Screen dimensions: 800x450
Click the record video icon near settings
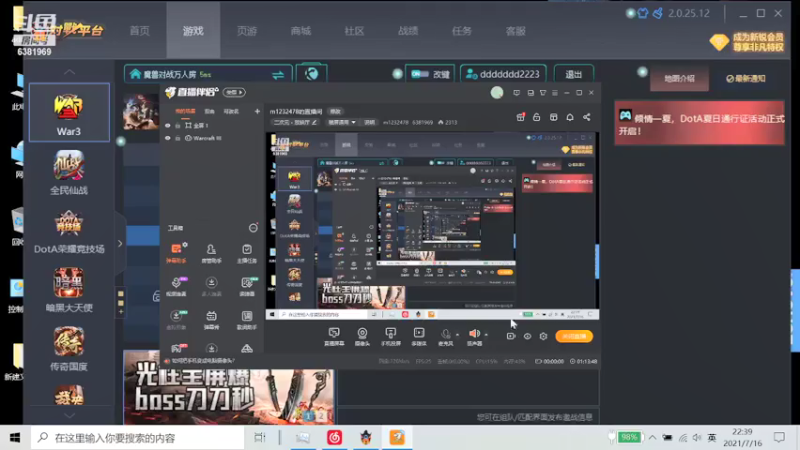click(x=511, y=336)
